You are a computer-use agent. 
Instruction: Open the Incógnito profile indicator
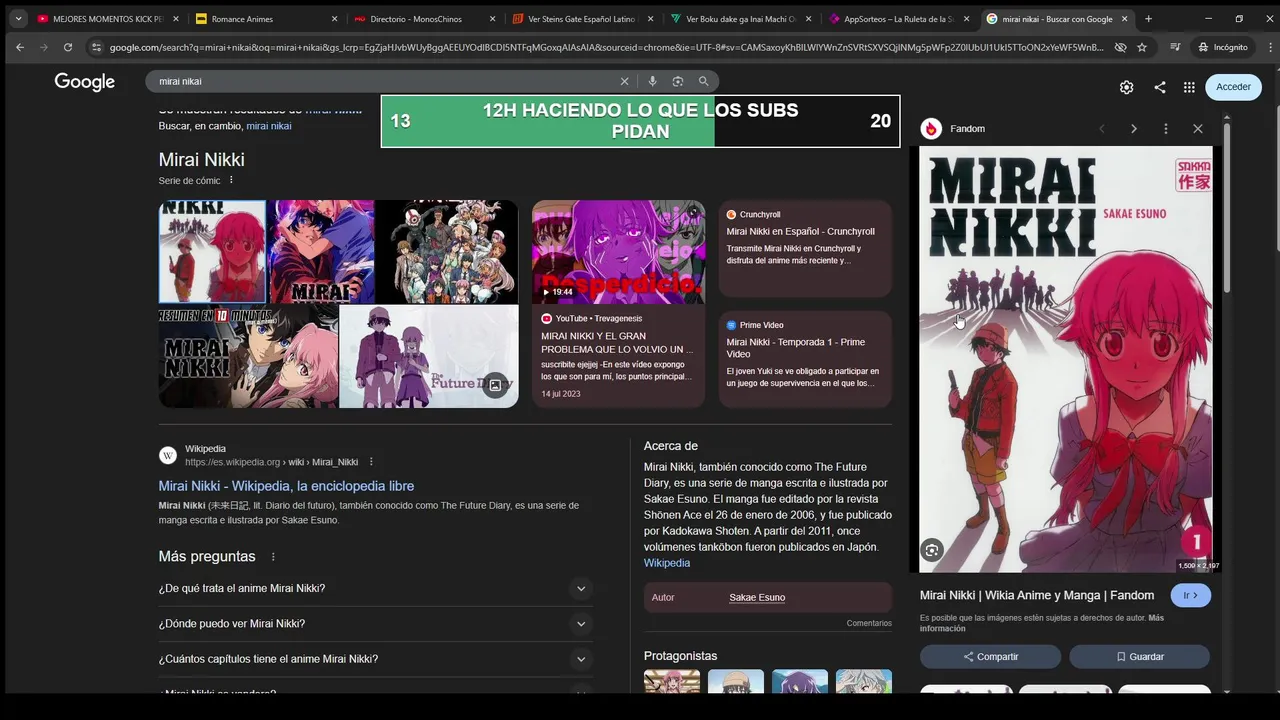click(x=1223, y=47)
